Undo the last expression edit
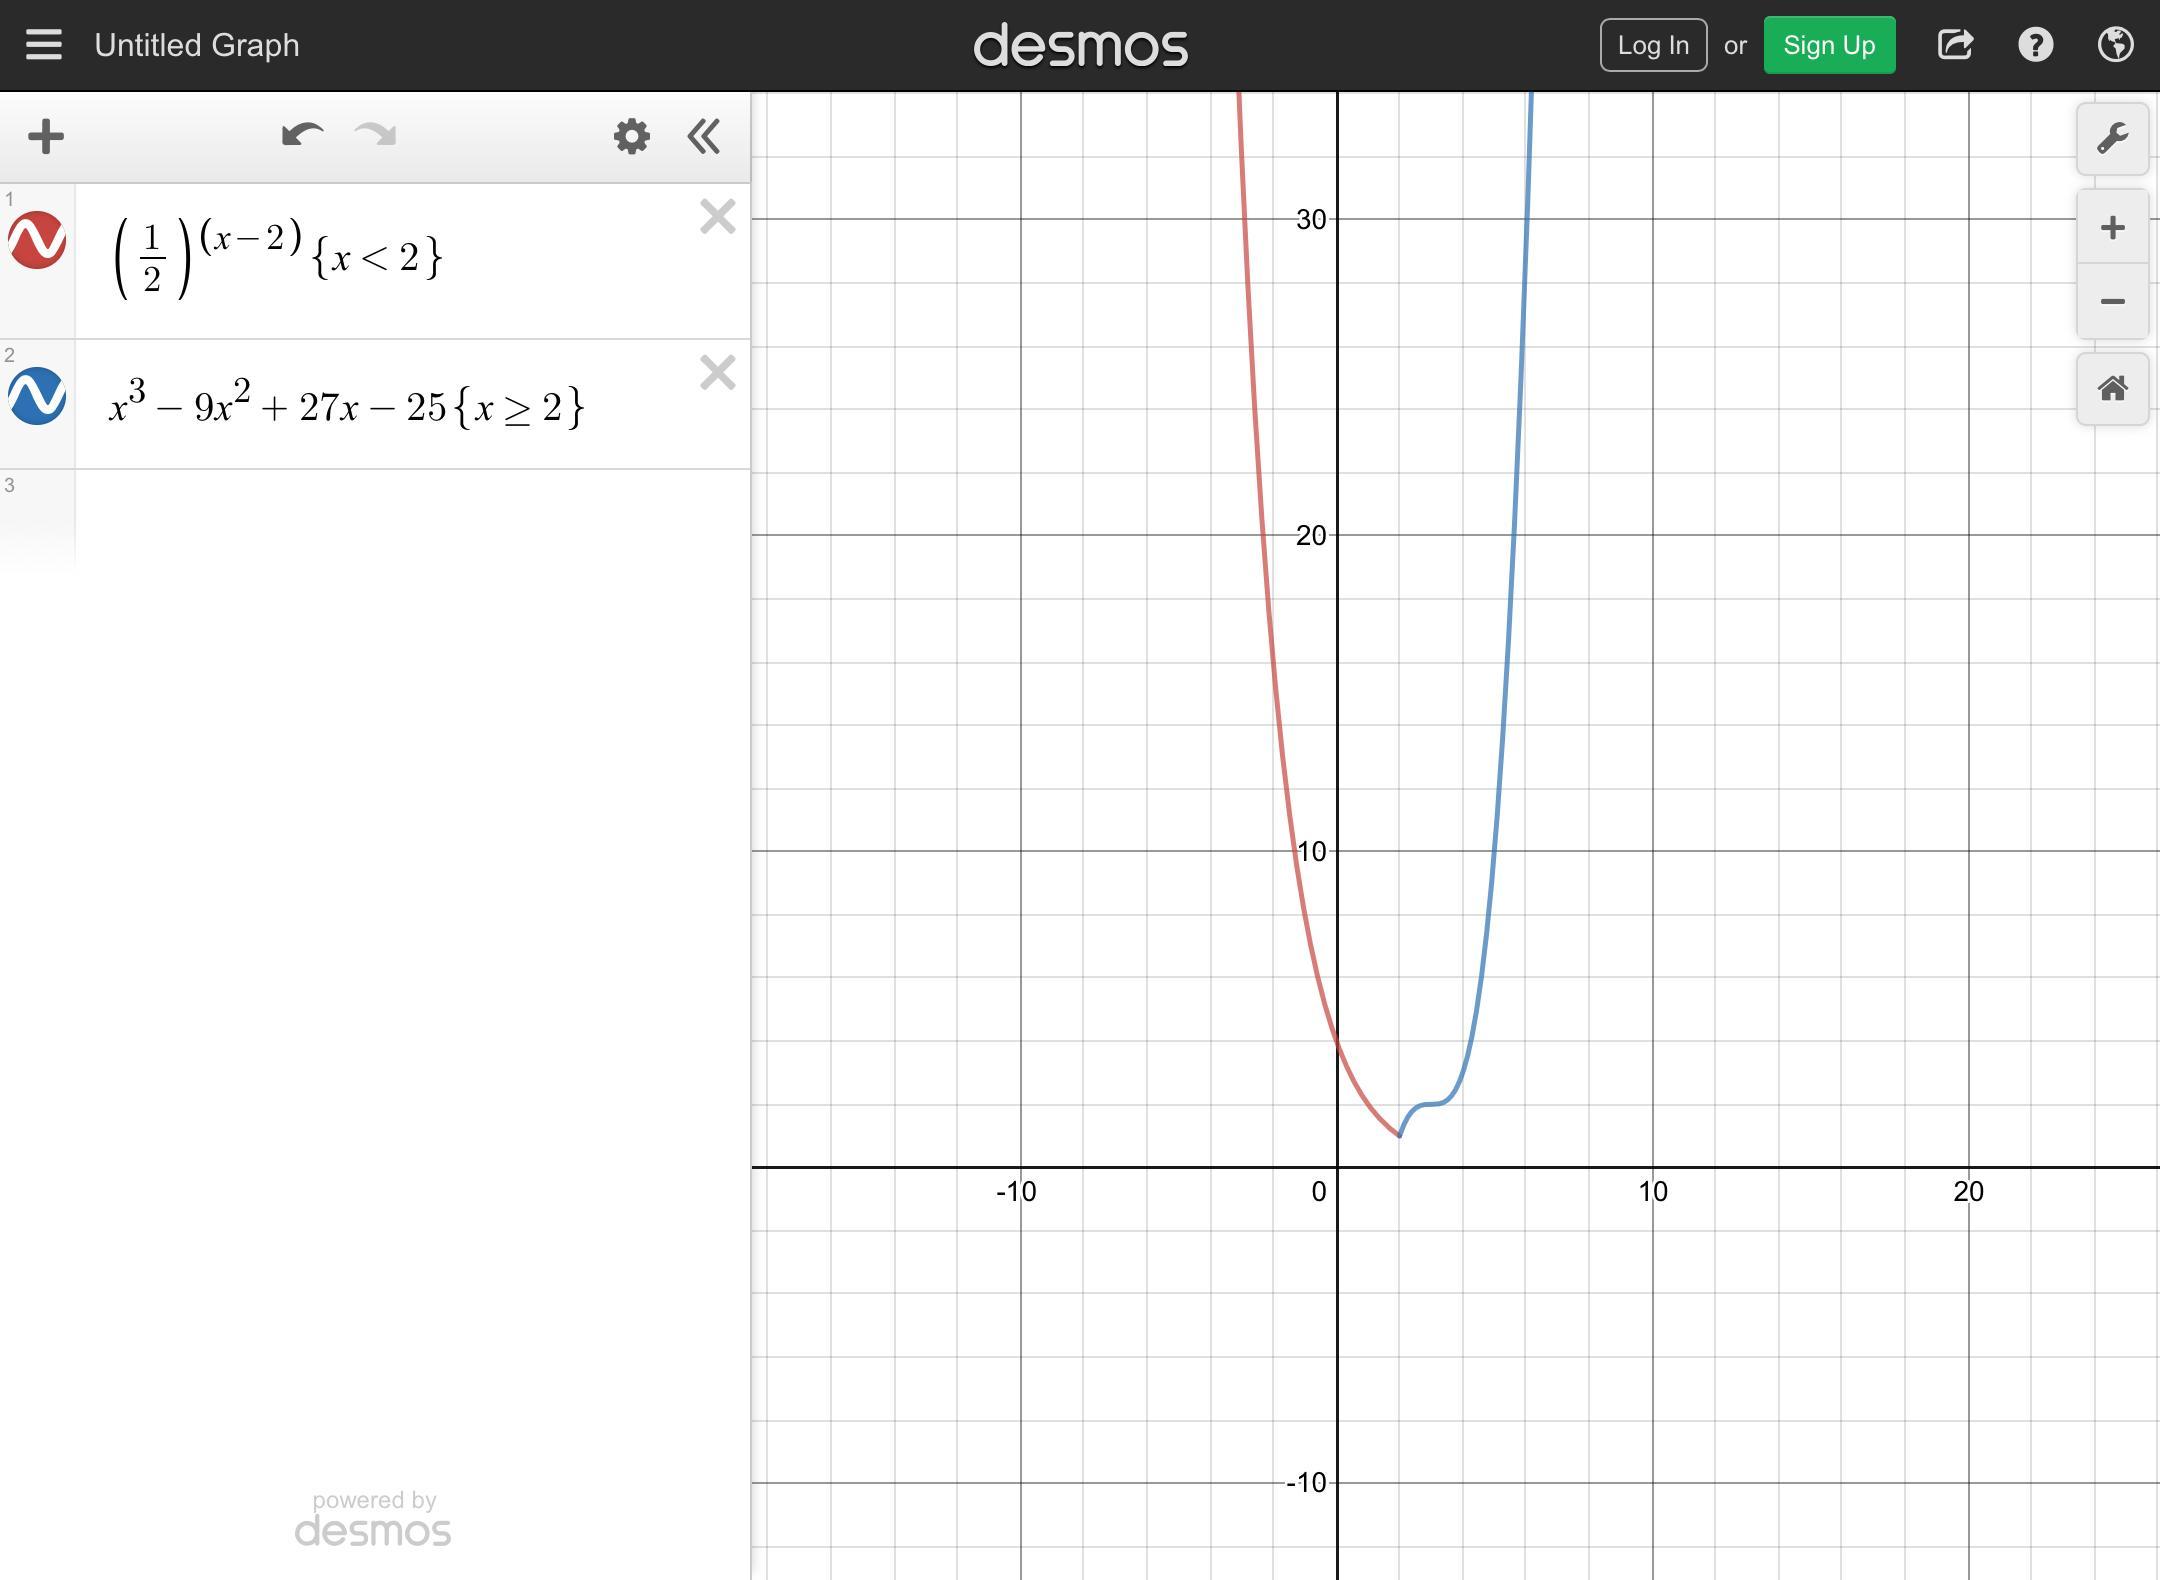Image resolution: width=2160 pixels, height=1580 pixels. coord(302,136)
